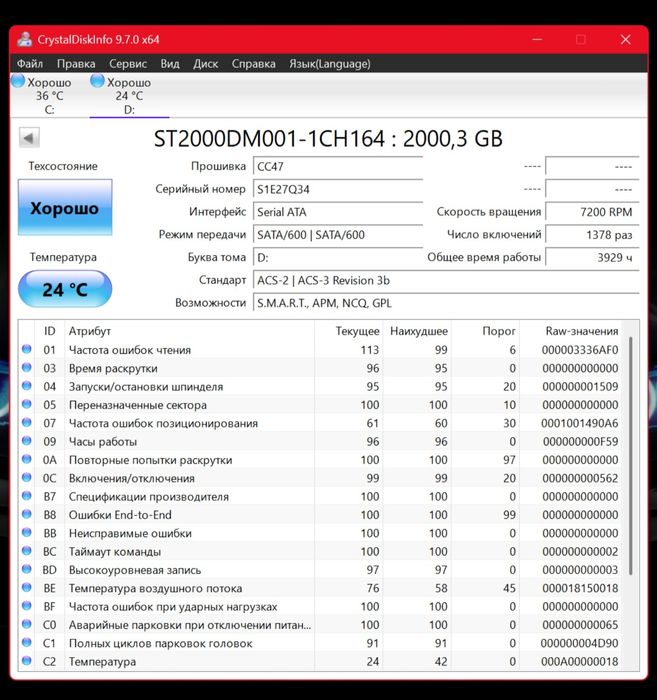
Task: Open the Вид menu
Action: click(170, 64)
